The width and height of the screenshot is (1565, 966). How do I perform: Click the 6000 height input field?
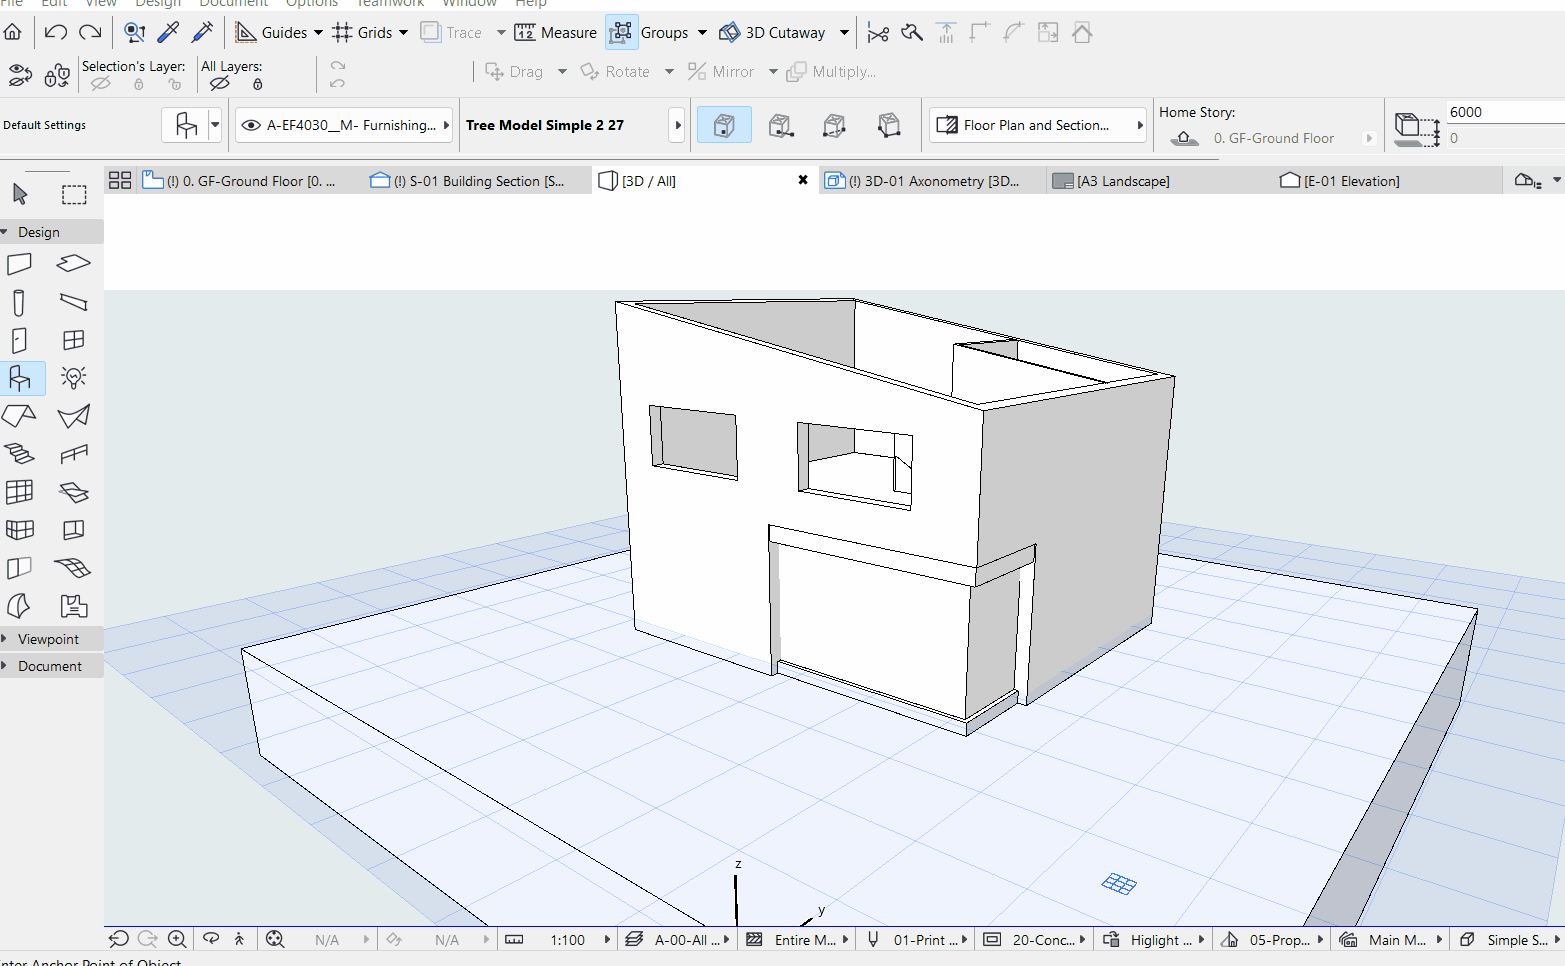(1505, 112)
